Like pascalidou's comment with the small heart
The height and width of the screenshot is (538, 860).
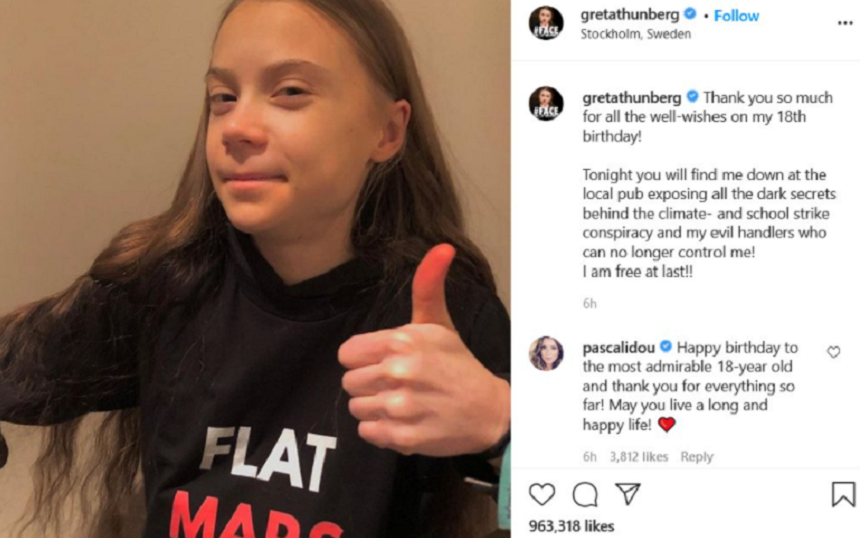(x=833, y=352)
